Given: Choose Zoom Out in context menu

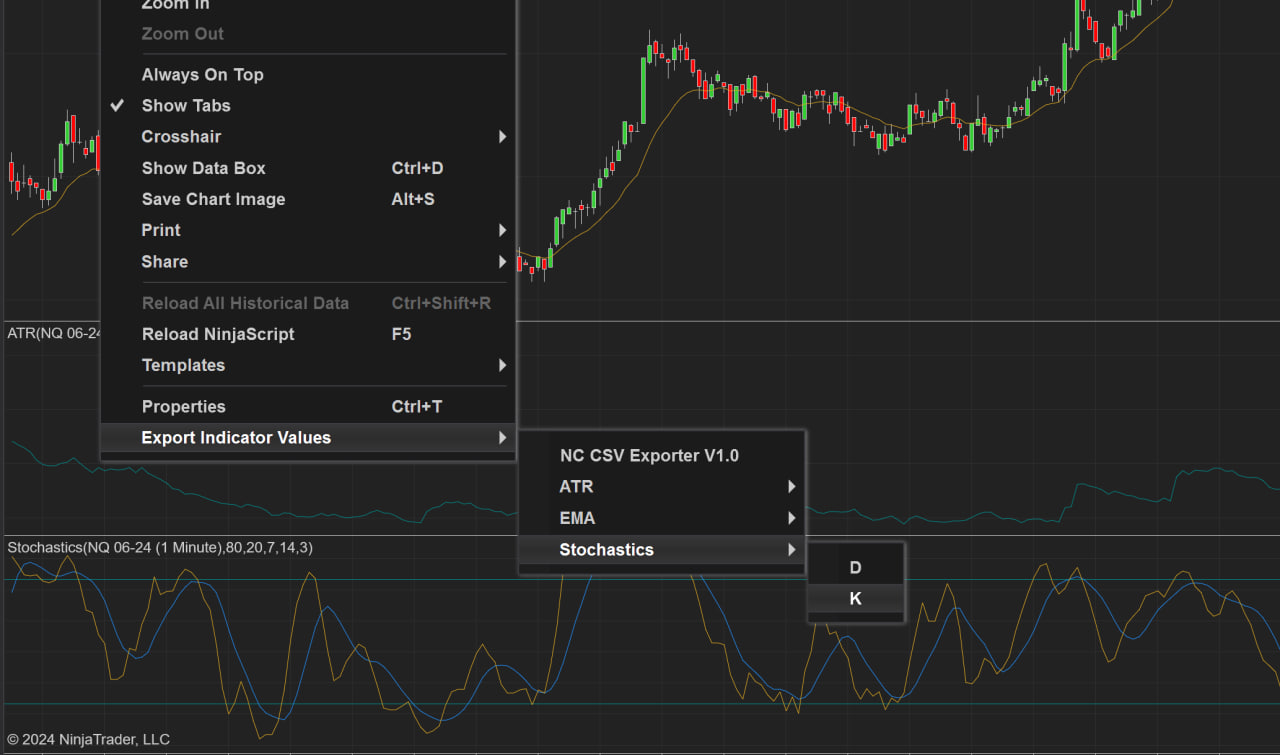Looking at the screenshot, I should coord(183,34).
